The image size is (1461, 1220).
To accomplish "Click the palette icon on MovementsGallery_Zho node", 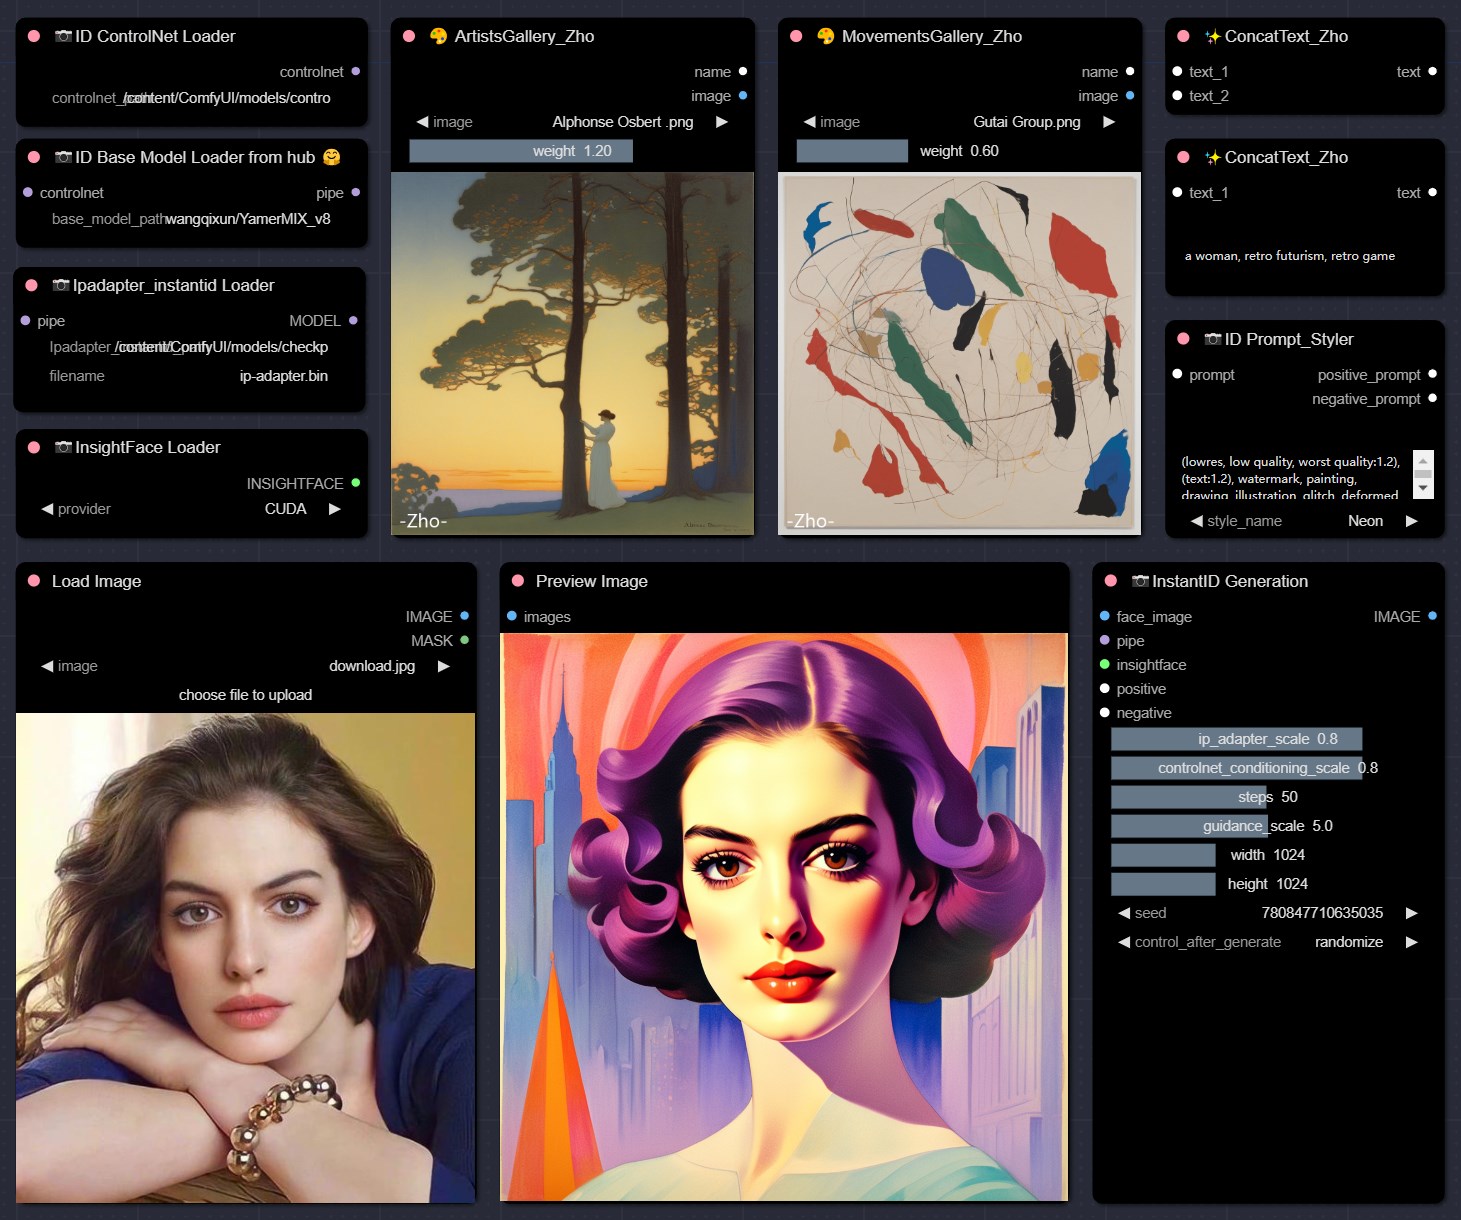I will [x=825, y=36].
